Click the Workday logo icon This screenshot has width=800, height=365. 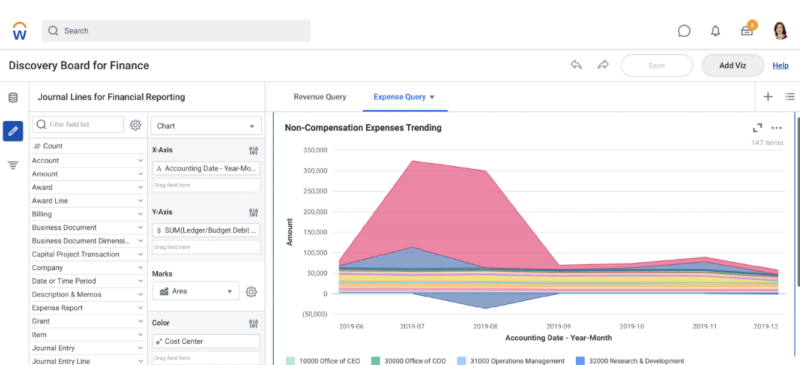(x=19, y=31)
